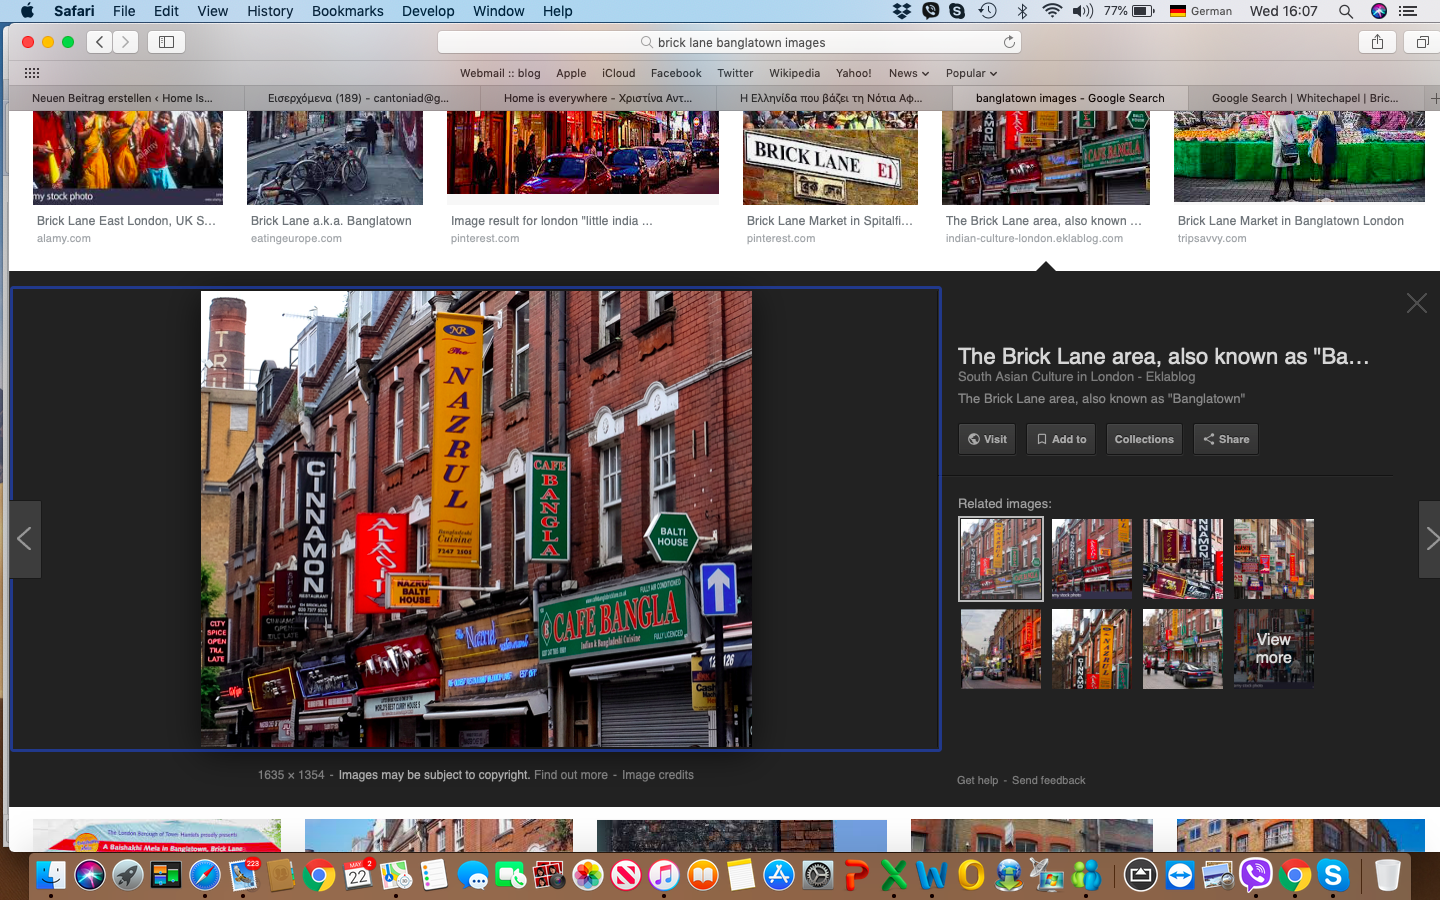Click the Add to button

point(1061,439)
